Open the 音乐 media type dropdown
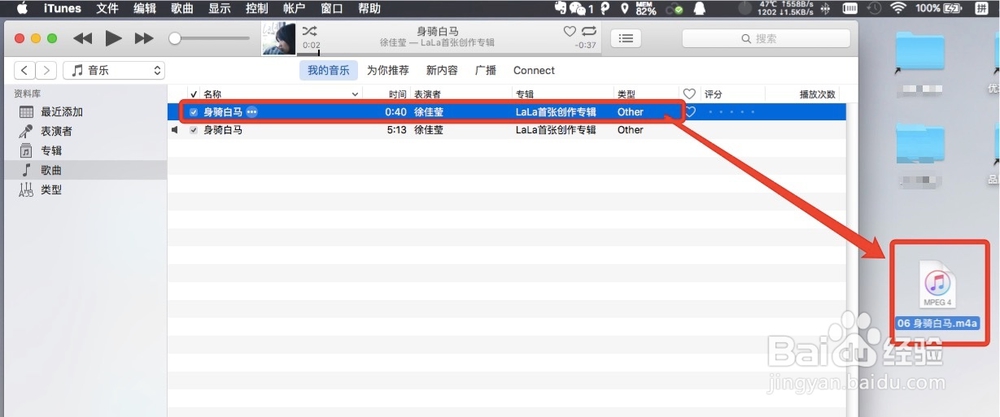The width and height of the screenshot is (1000, 417). [114, 70]
